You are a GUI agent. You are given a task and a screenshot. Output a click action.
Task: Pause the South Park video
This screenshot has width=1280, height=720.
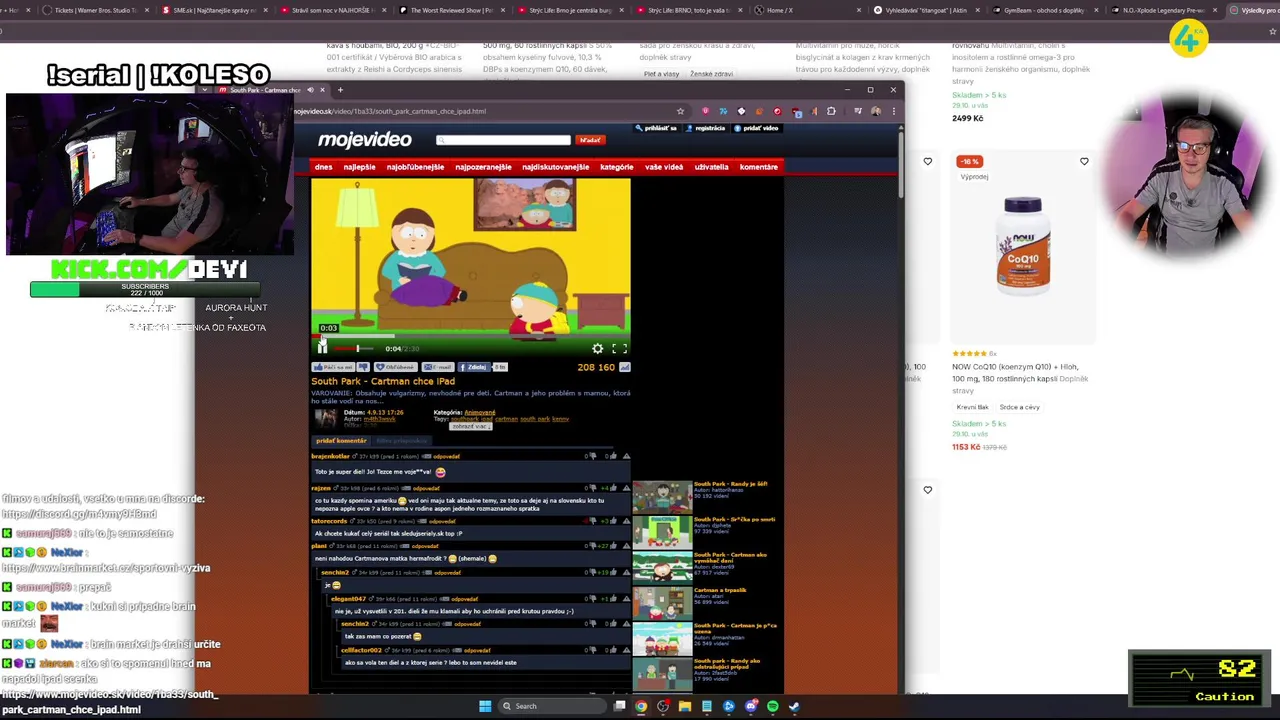coord(322,347)
